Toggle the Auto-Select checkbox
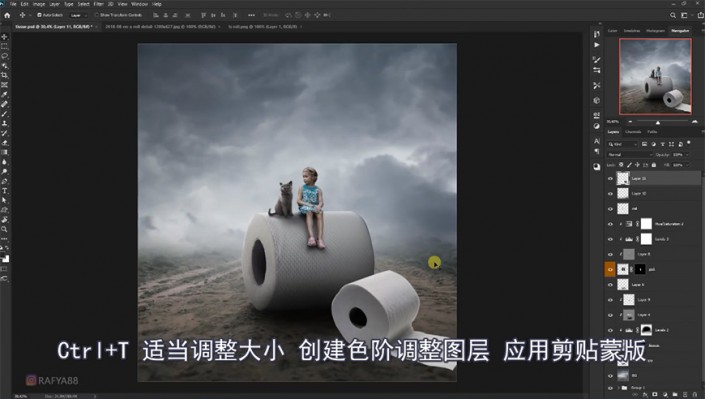 39,15
